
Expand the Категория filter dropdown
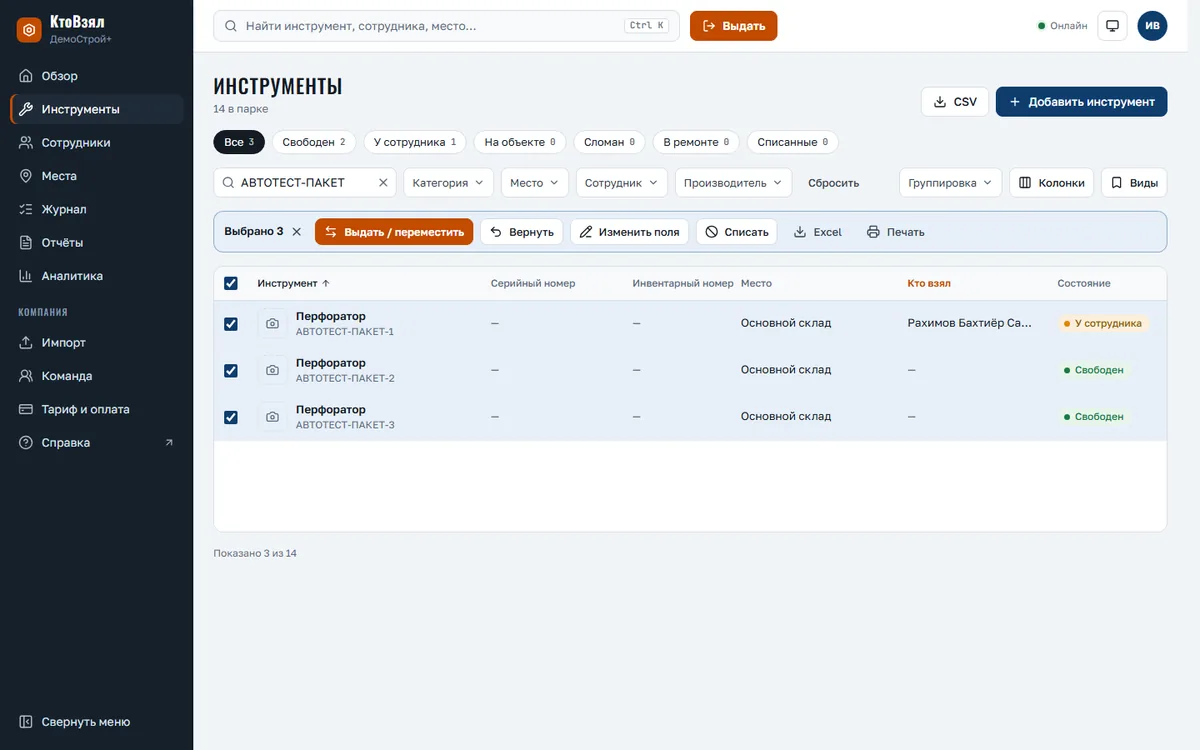(x=448, y=183)
